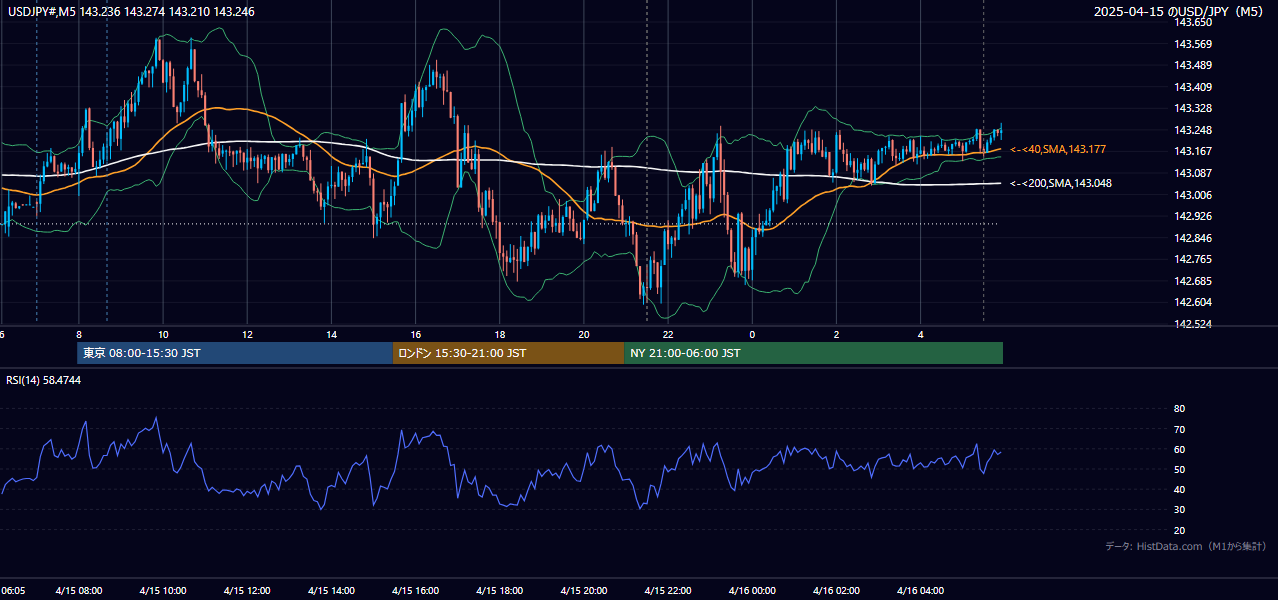Click price axis value 143.328
Viewport: 1278px width, 600px height.
pyautogui.click(x=1192, y=108)
